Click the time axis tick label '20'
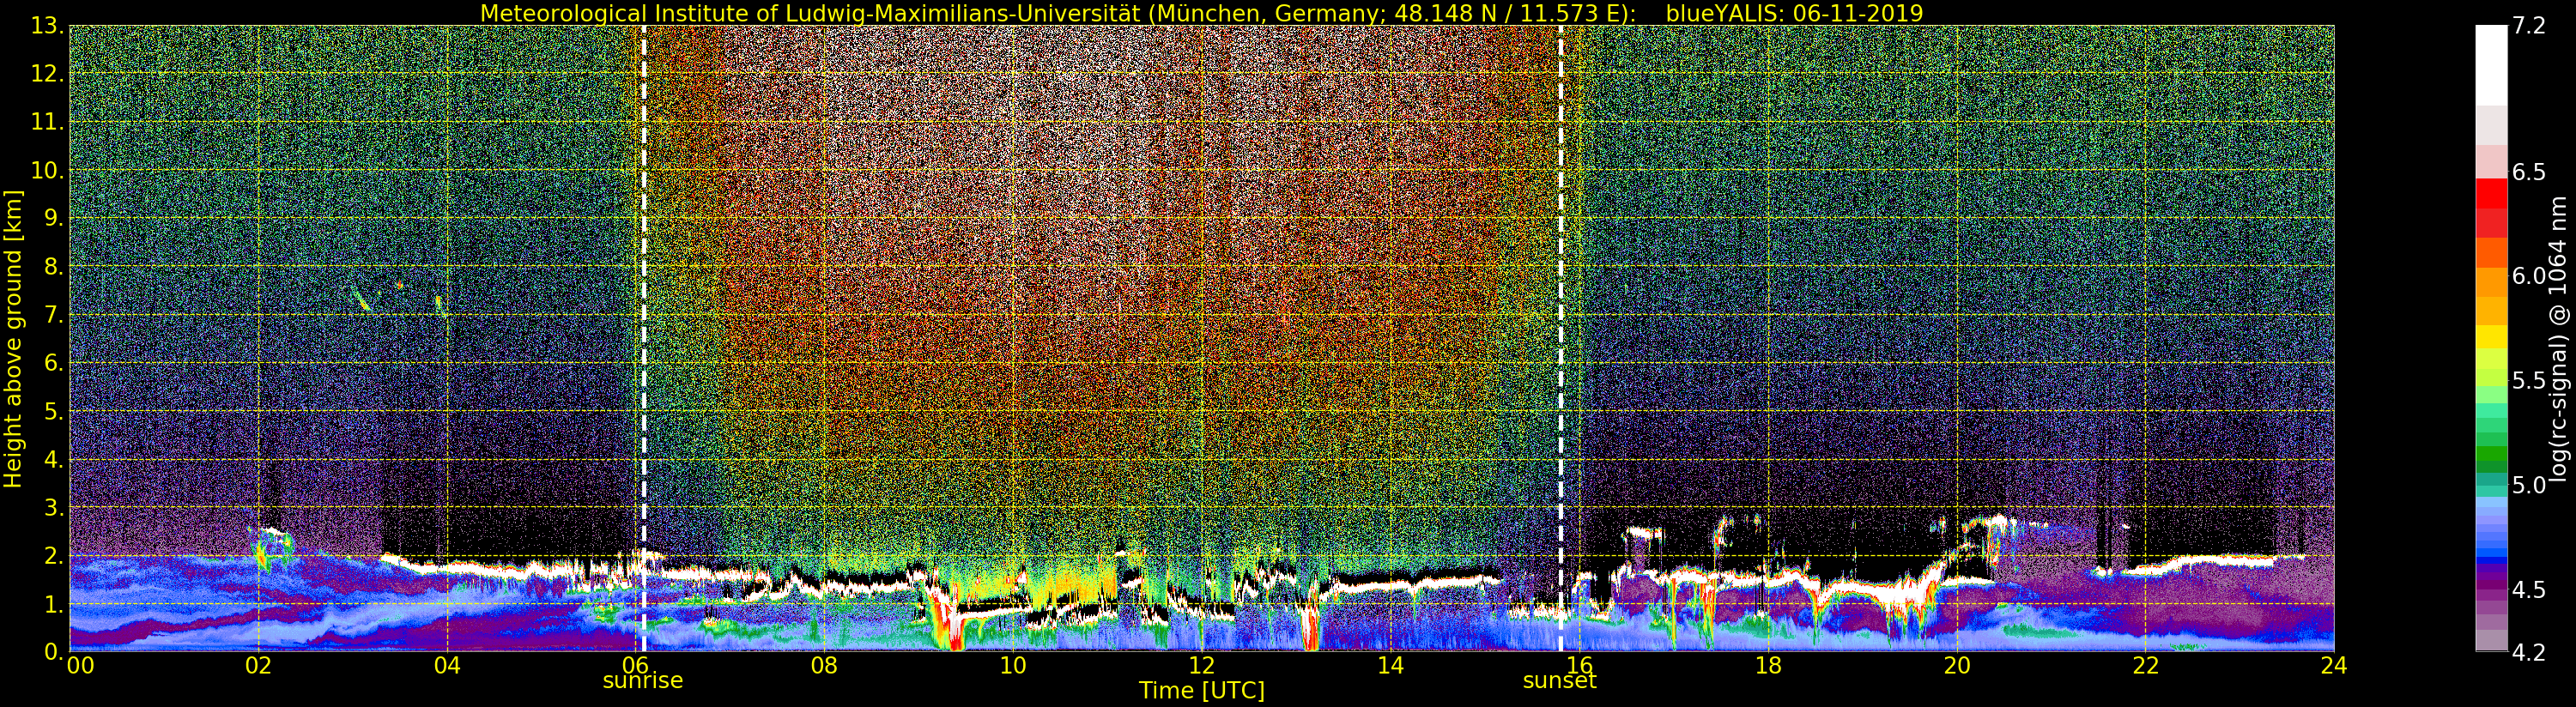Viewport: 2576px width, 707px height. pos(1957,665)
